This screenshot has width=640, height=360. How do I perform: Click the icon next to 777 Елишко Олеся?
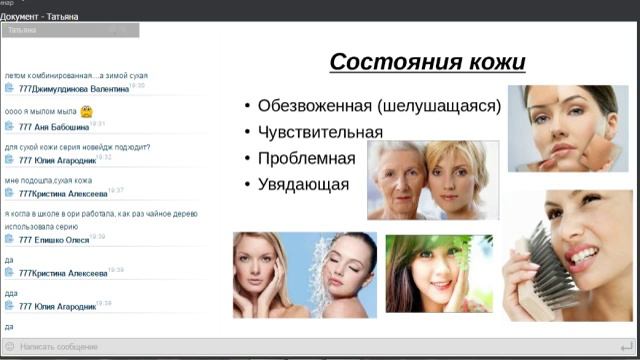[9, 239]
